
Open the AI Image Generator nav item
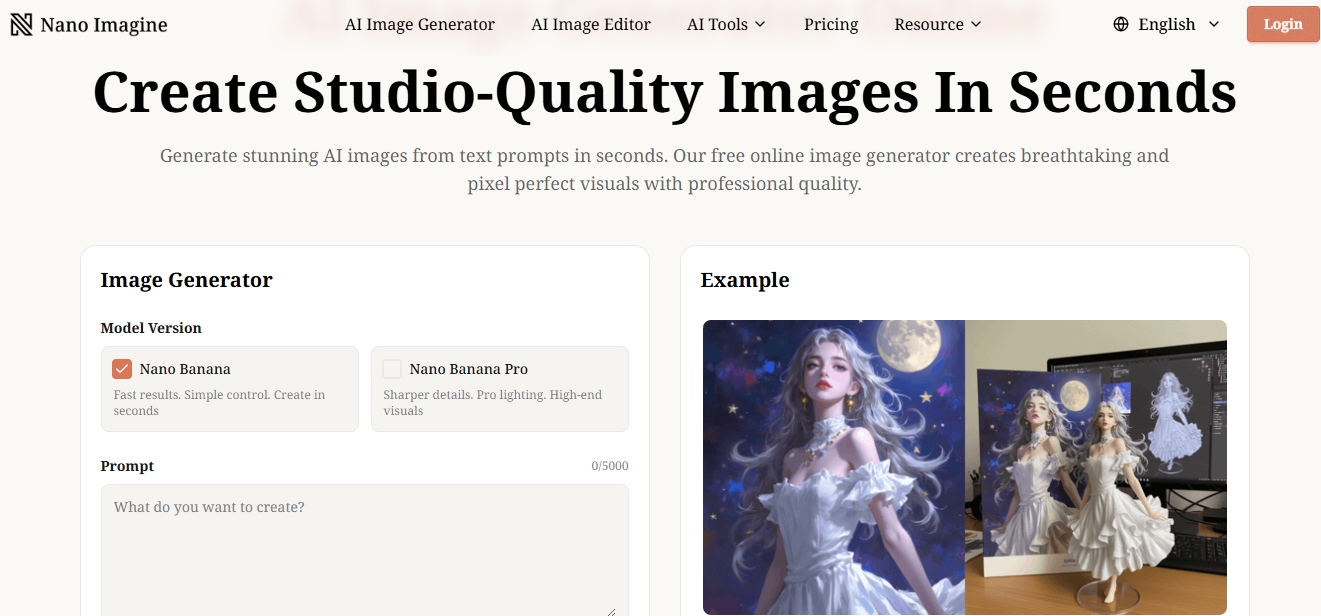pyautogui.click(x=420, y=24)
